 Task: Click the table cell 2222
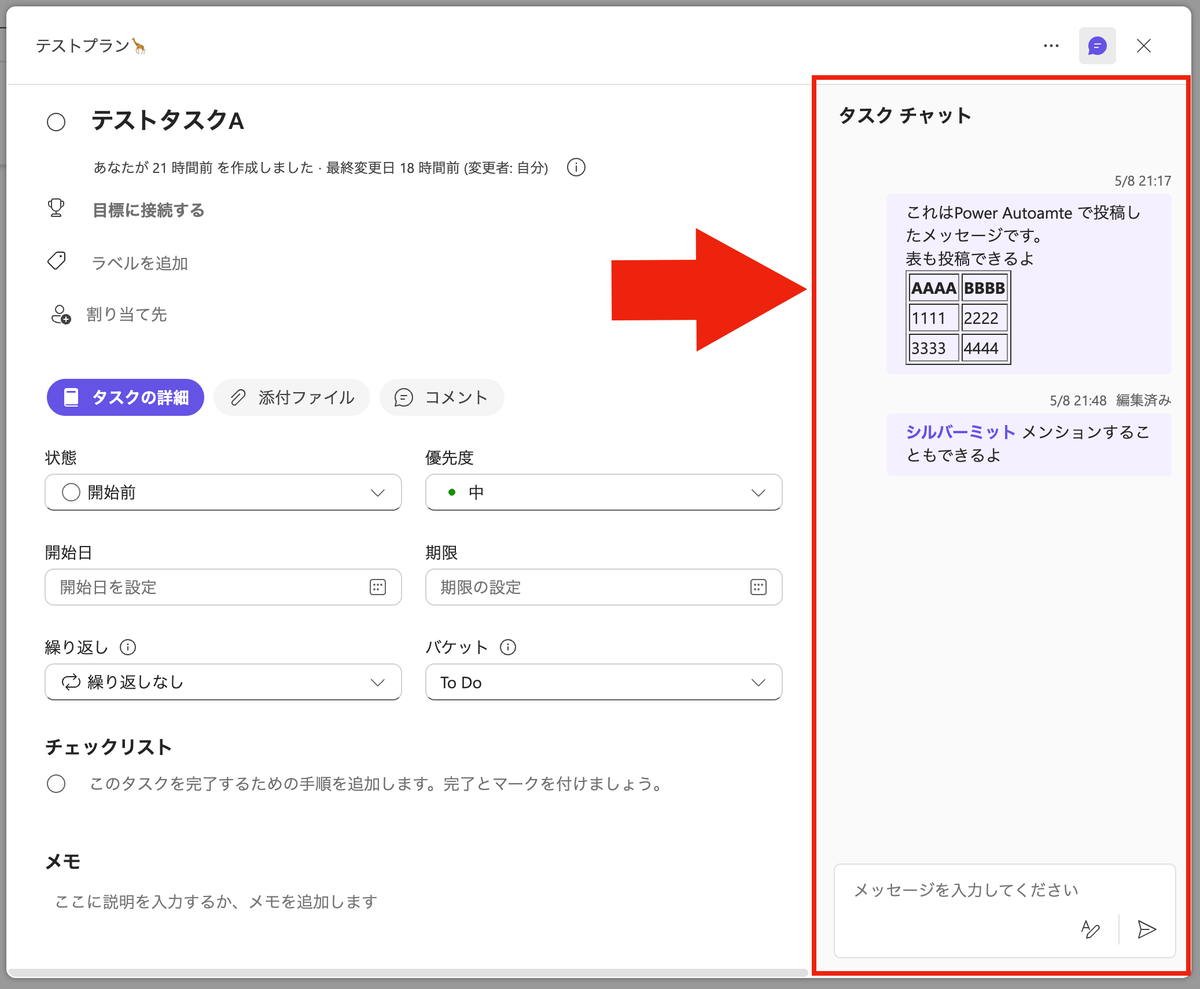click(x=985, y=318)
